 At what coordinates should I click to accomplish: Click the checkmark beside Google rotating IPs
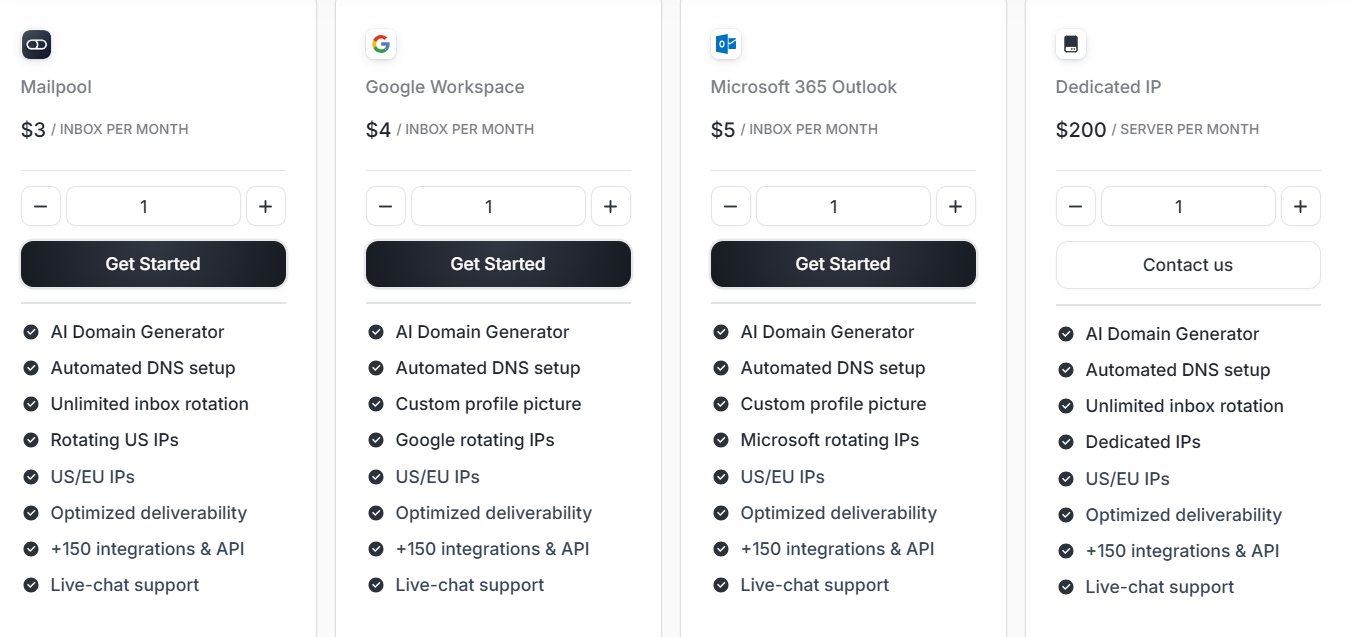click(x=376, y=440)
